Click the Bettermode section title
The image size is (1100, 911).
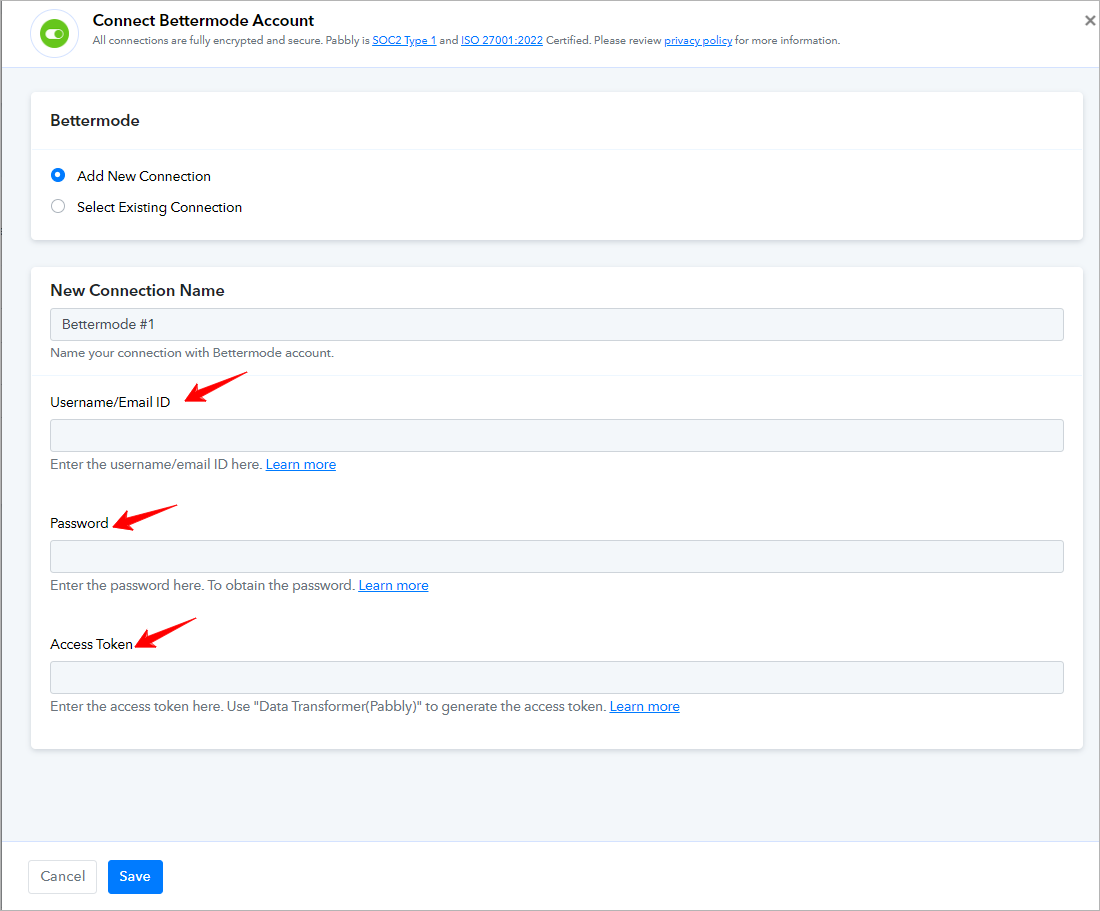[95, 121]
